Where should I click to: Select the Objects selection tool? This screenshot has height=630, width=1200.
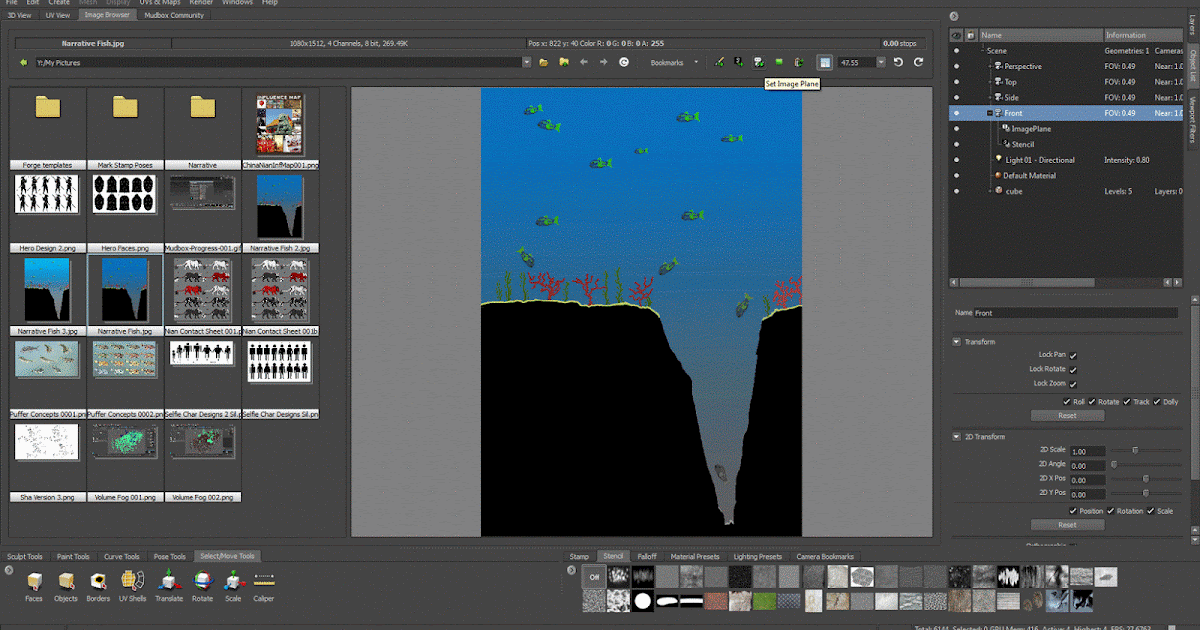pyautogui.click(x=66, y=582)
